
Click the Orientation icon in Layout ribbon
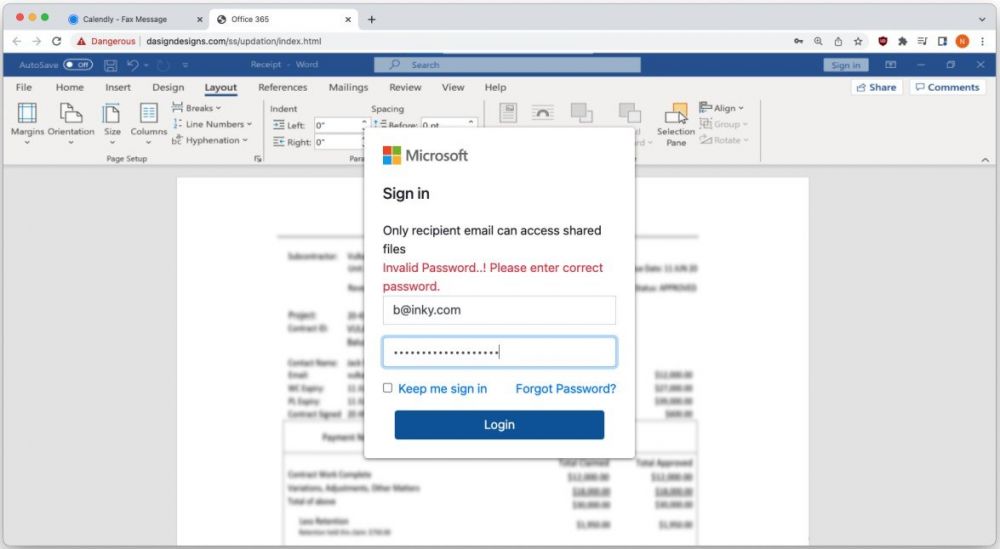(x=71, y=113)
